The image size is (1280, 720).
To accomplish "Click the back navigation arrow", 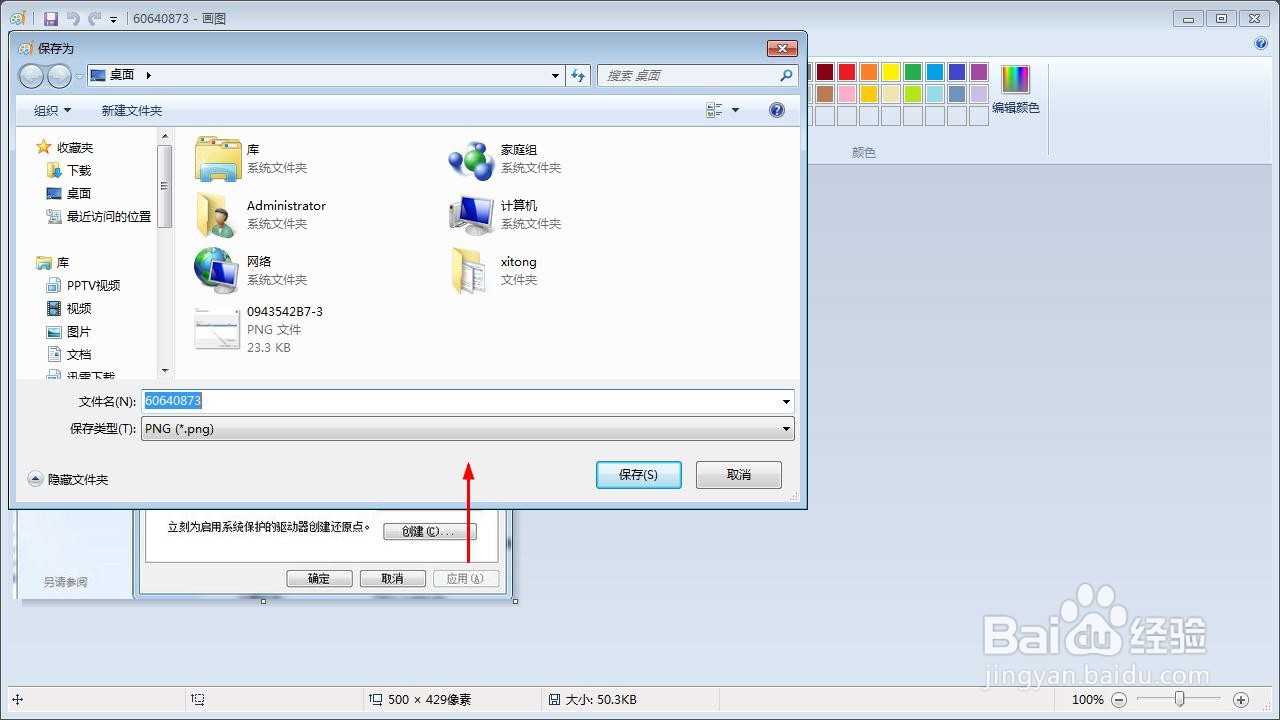I will click(x=31, y=75).
